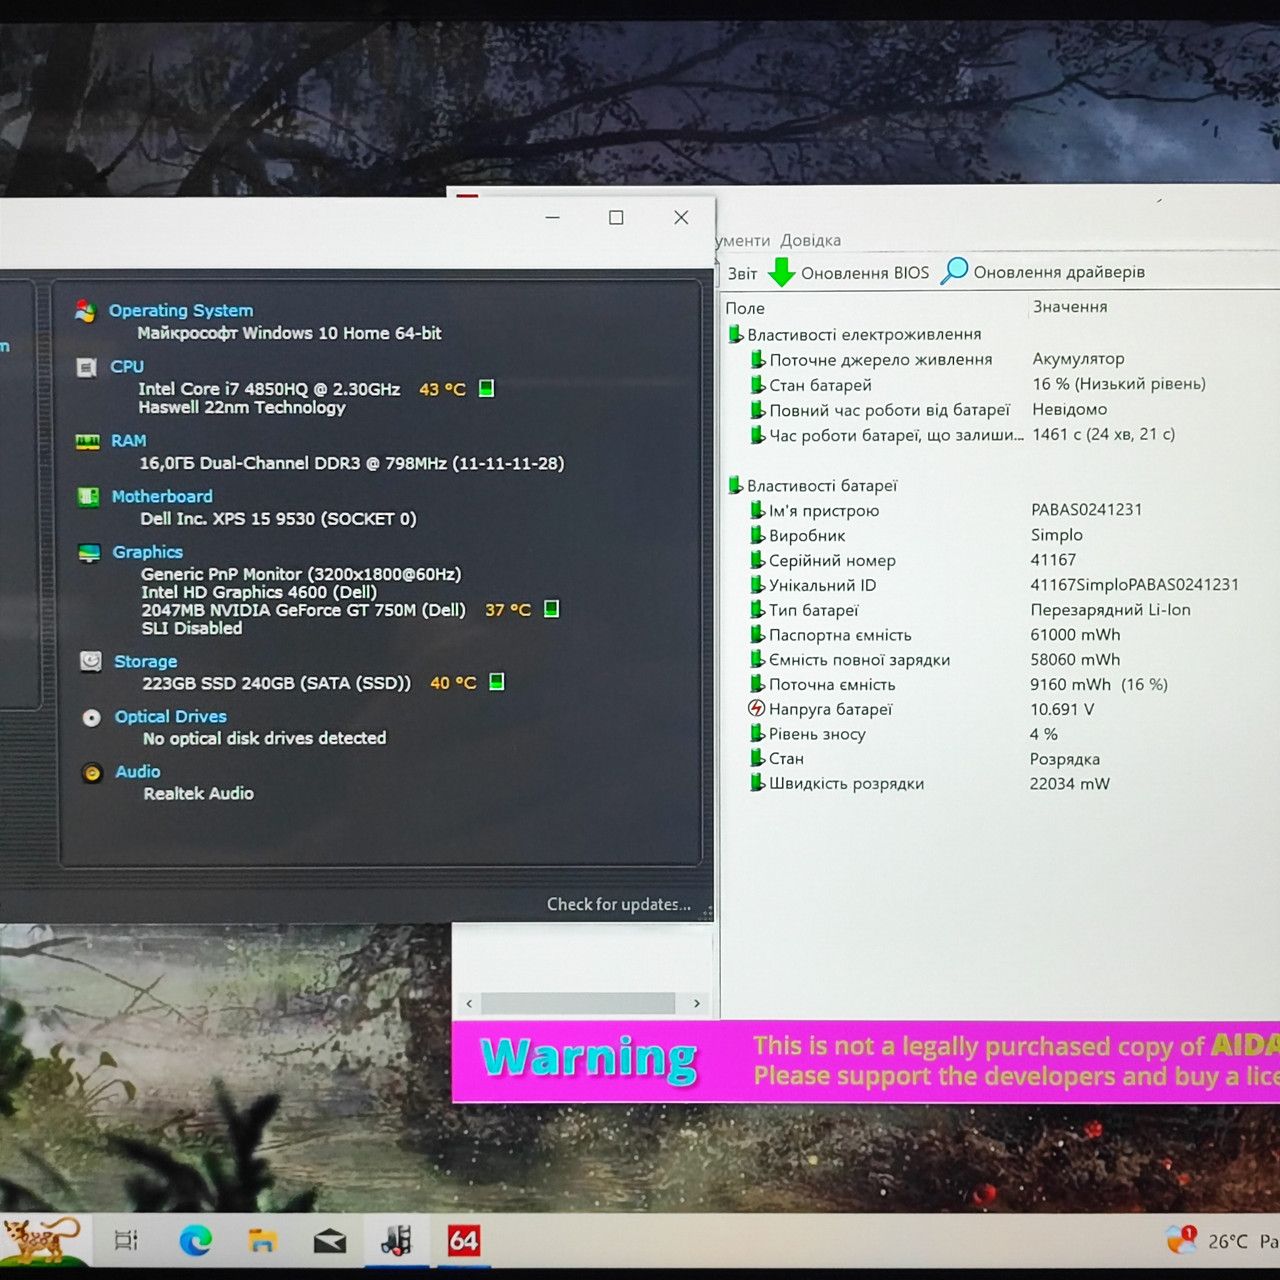Click the Storage section heading
The image size is (1280, 1280).
coord(146,661)
